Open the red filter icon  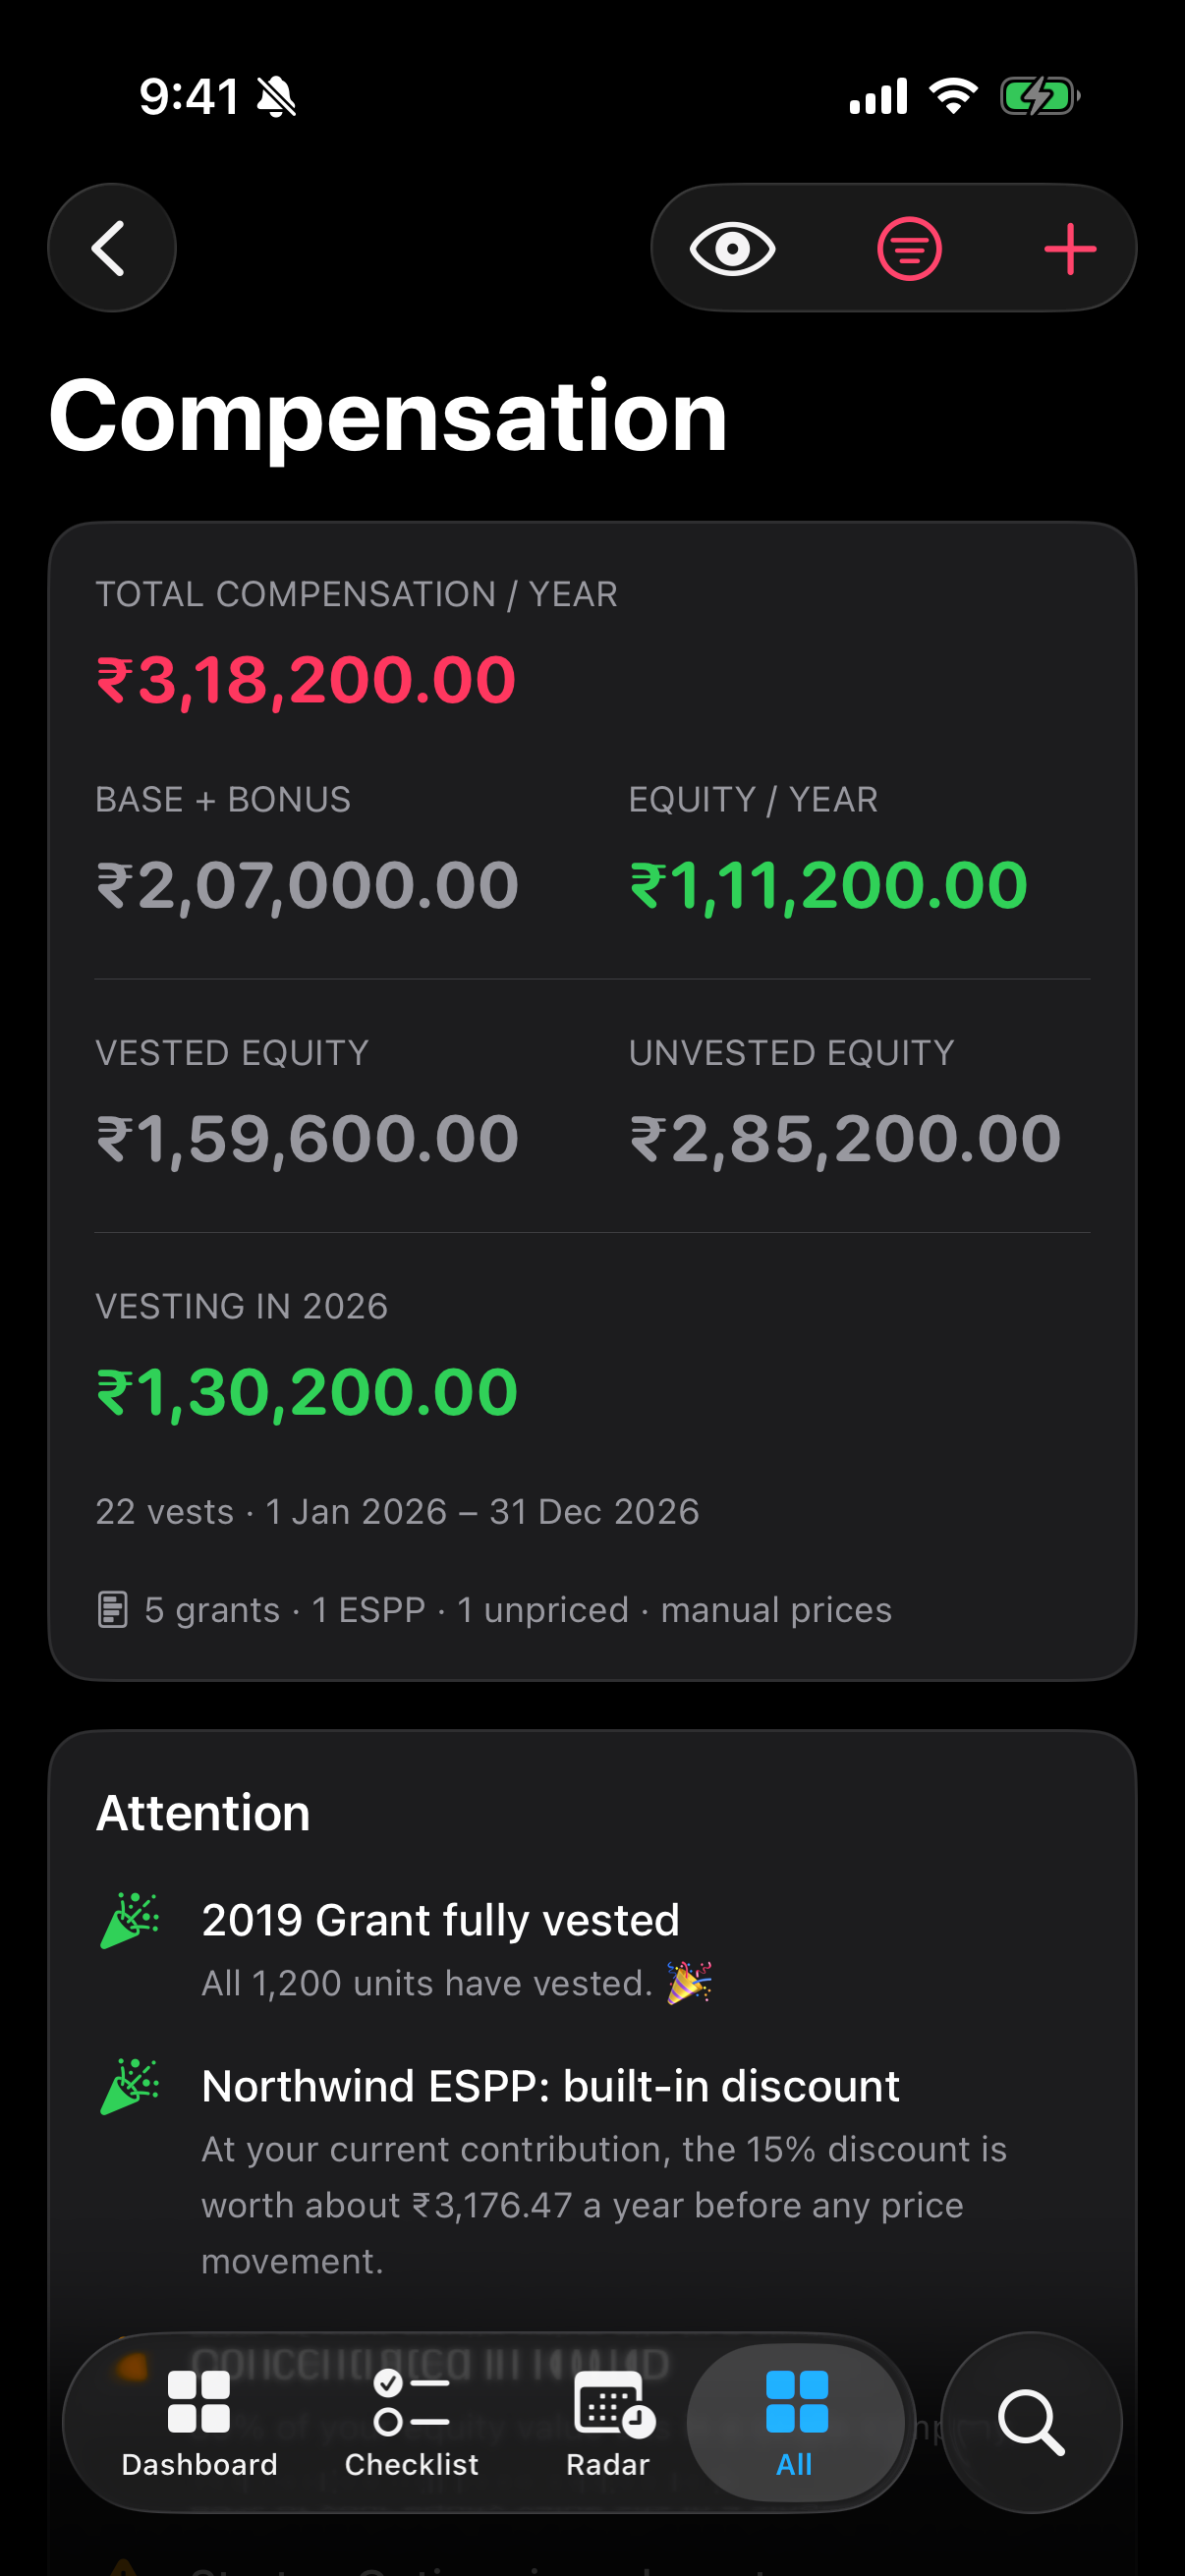pyautogui.click(x=909, y=248)
